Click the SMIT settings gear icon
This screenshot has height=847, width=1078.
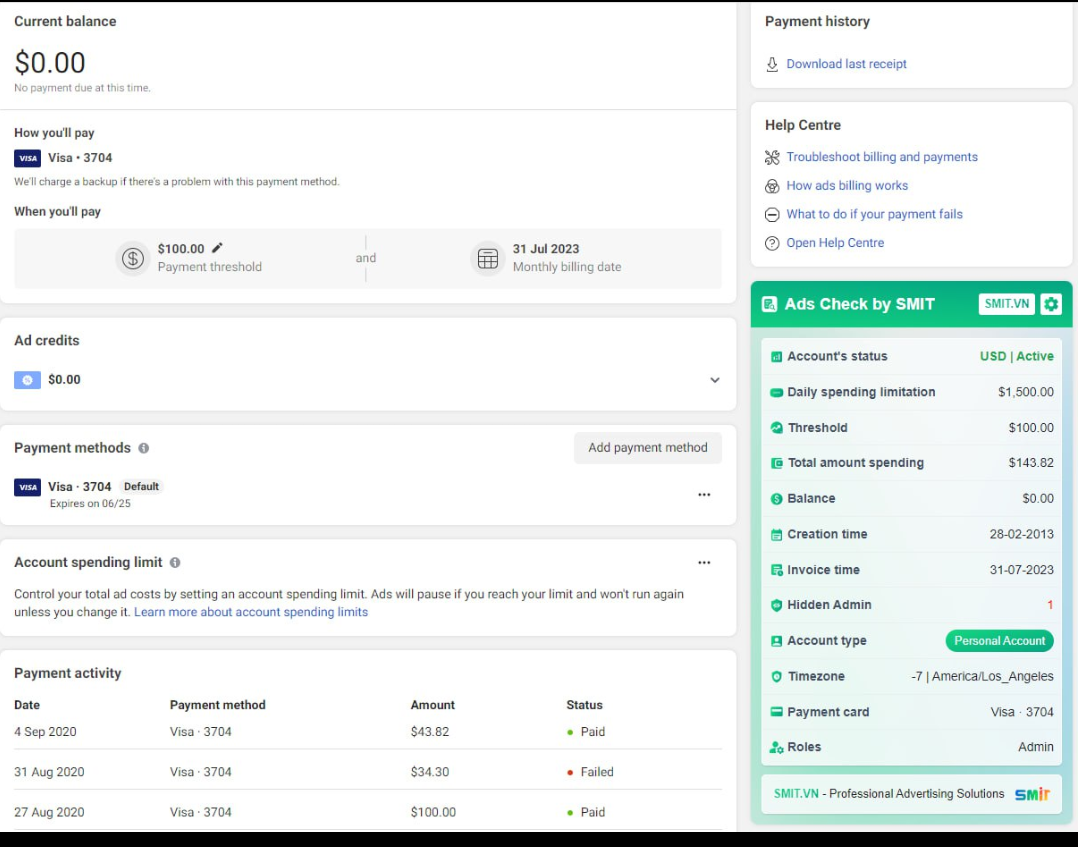tap(1050, 304)
